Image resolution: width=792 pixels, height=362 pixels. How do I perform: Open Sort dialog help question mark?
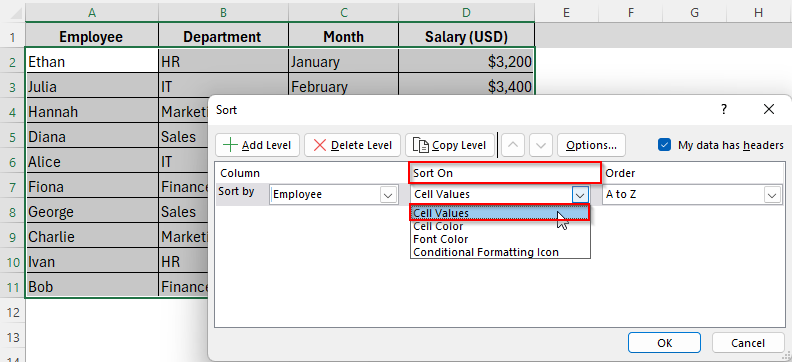coord(724,109)
